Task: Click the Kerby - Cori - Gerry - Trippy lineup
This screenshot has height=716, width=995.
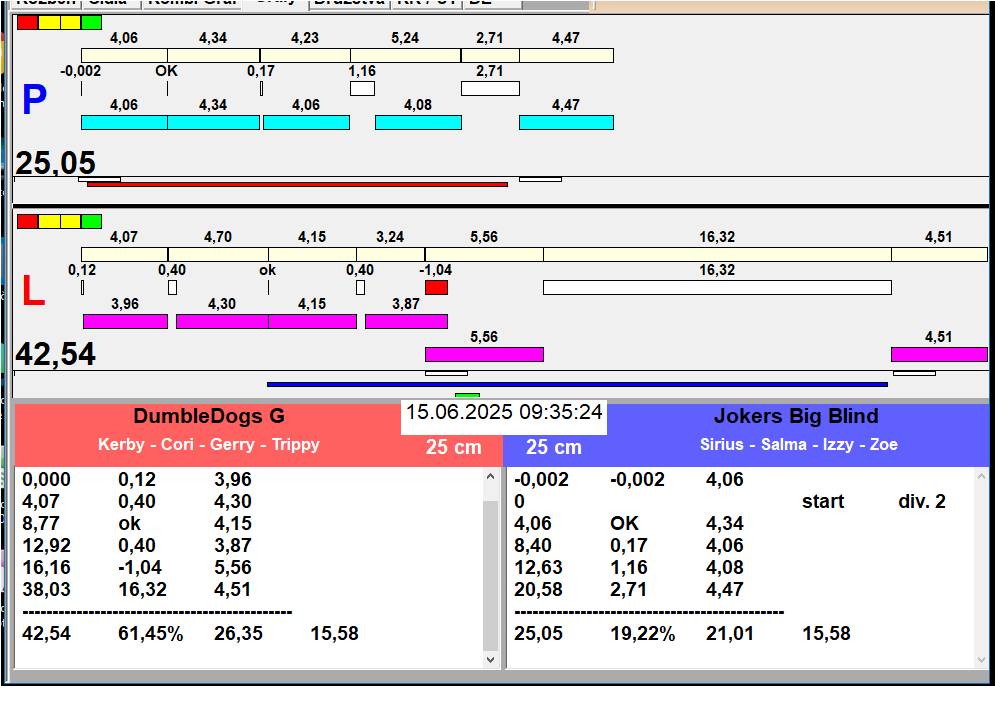Action: click(209, 444)
